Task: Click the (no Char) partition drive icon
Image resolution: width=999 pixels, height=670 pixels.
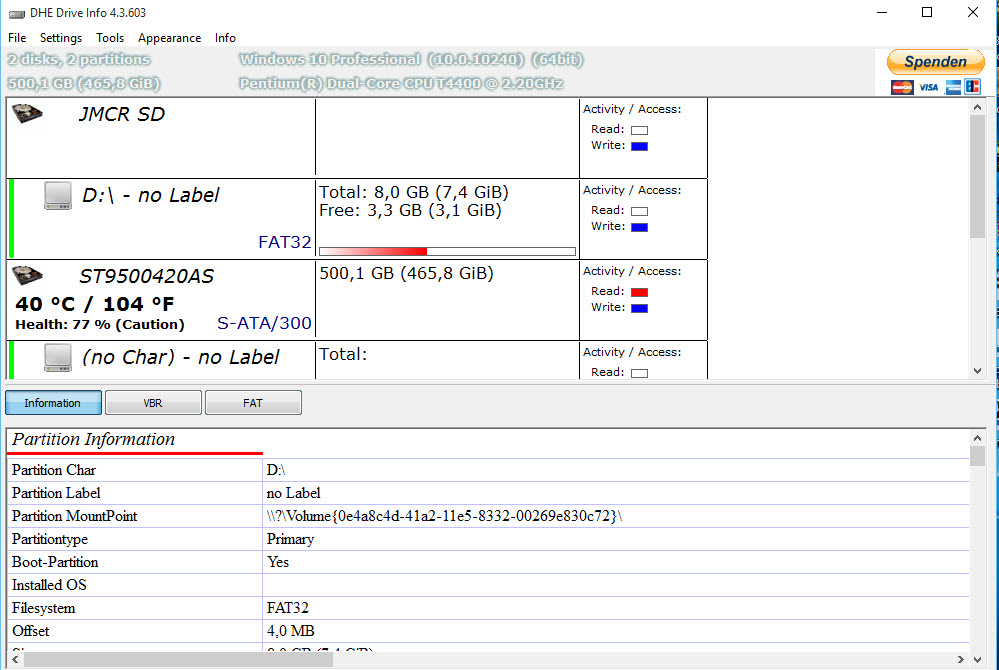Action: coord(58,357)
